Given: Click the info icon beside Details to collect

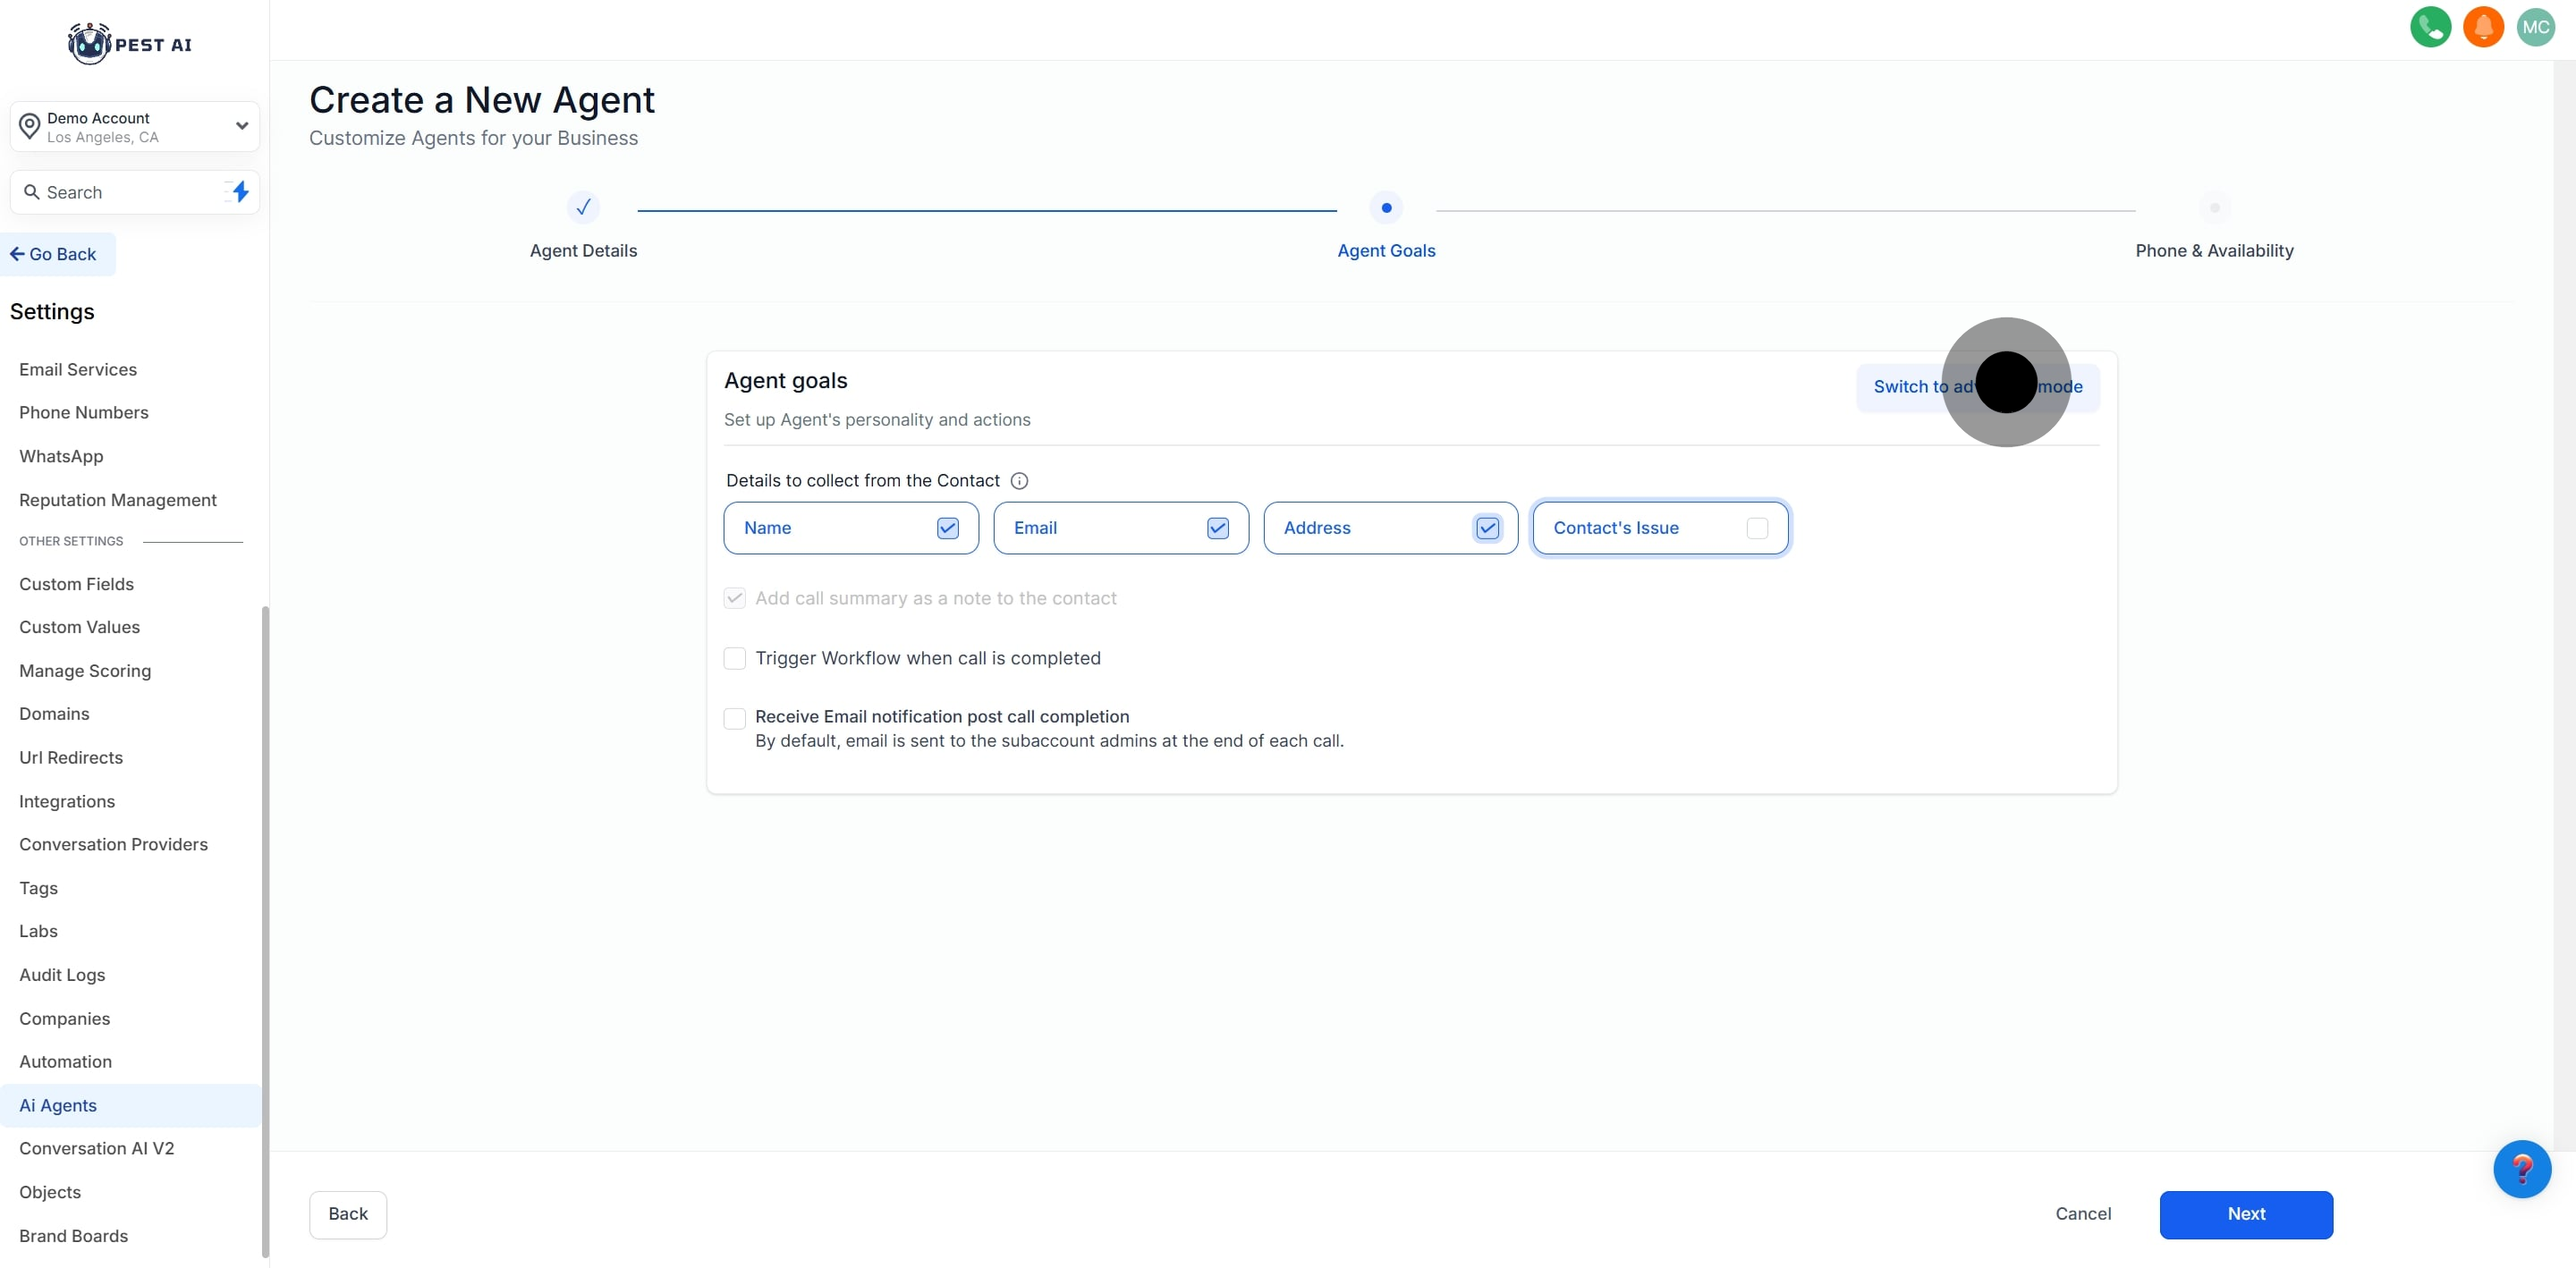Looking at the screenshot, I should pyautogui.click(x=1019, y=481).
